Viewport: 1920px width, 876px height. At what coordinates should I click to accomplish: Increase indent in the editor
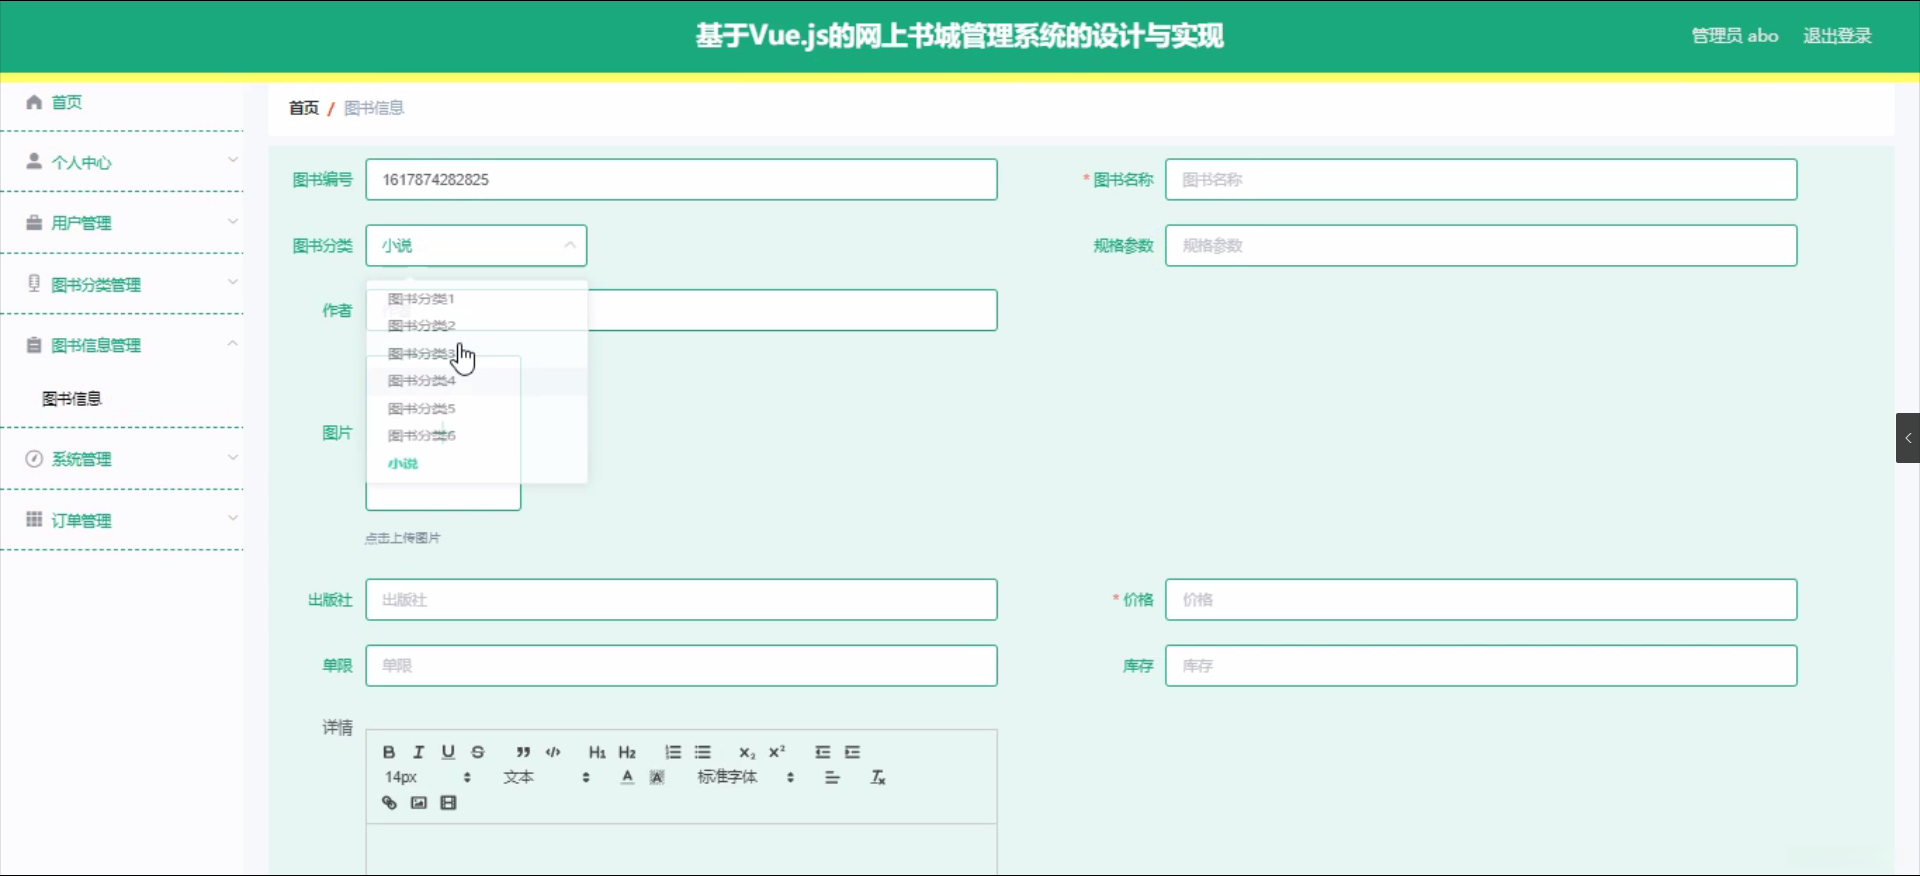click(853, 752)
